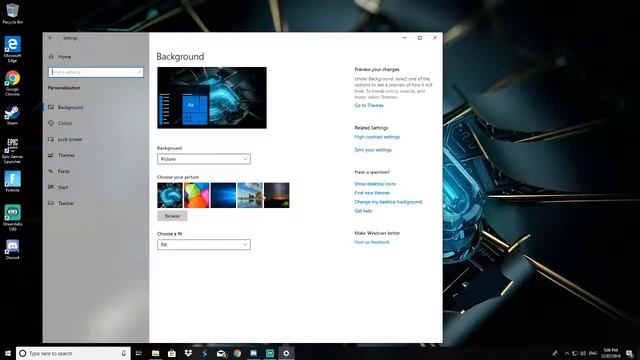Screen dimensions: 640x360
Task: Open the Taskbar settings page
Action: (x=61, y=203)
